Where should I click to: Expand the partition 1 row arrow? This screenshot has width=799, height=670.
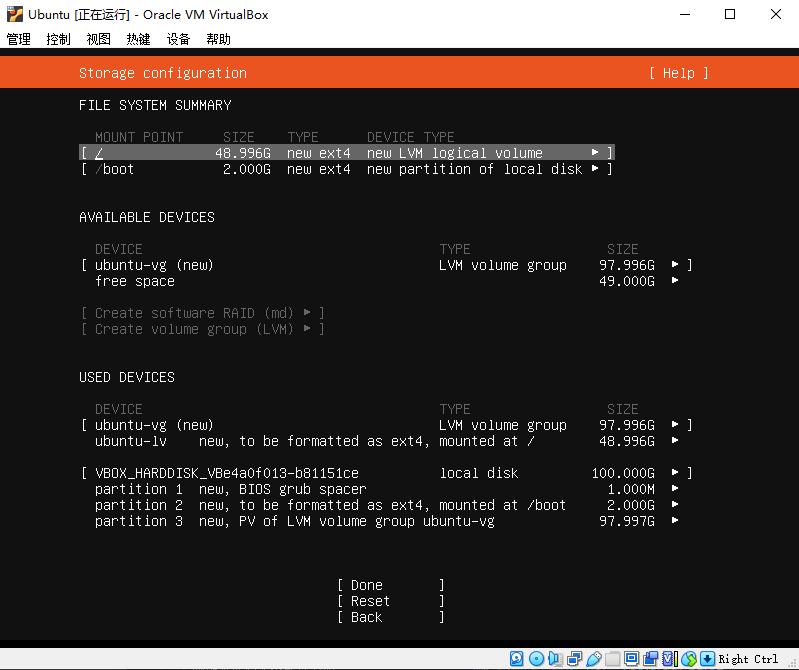675,489
